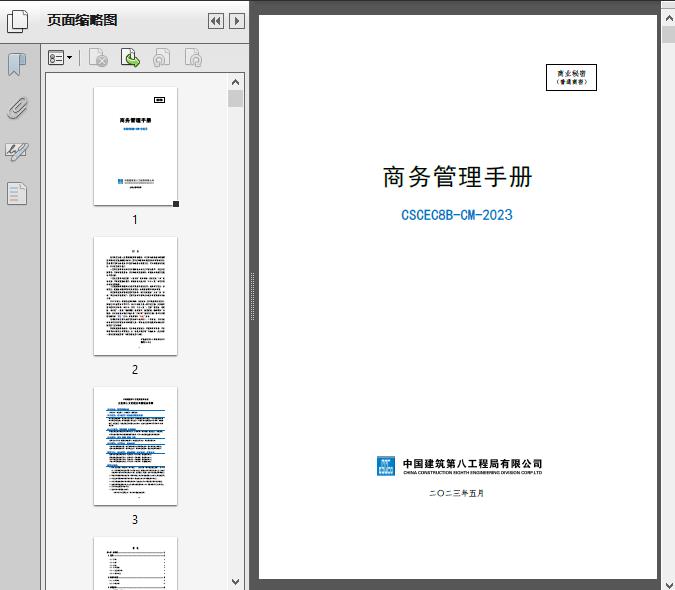Select page 3 thumbnail

click(135, 446)
